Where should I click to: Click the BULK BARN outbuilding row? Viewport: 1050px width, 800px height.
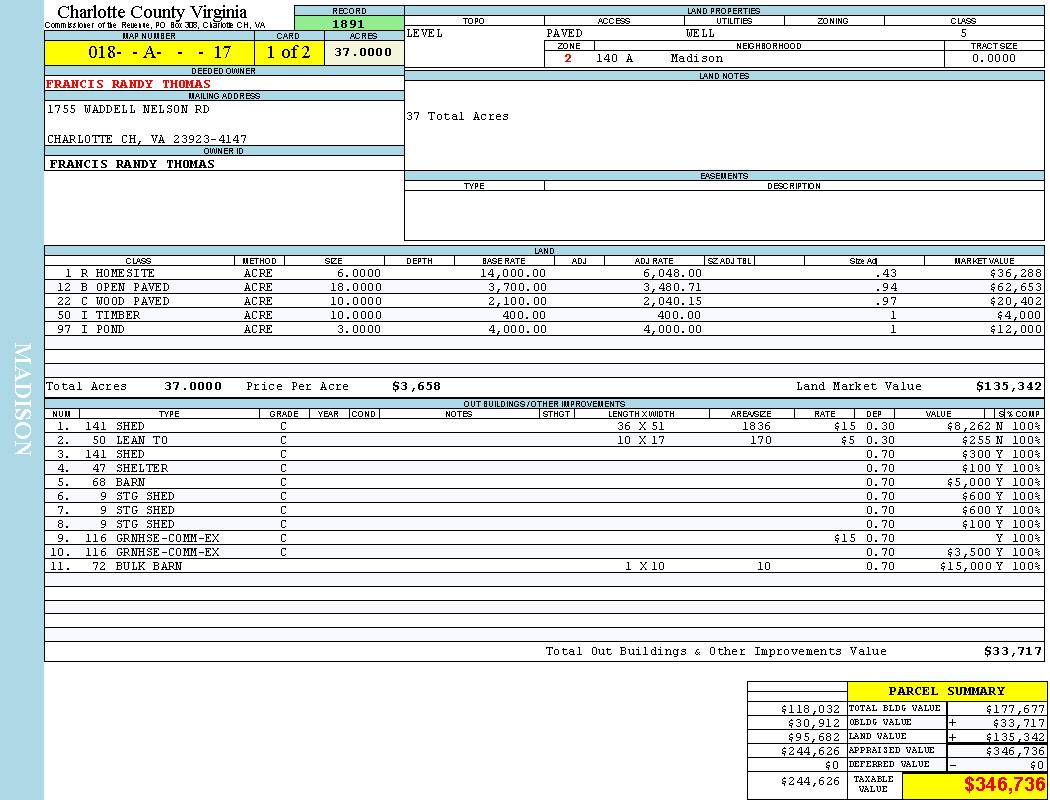pyautogui.click(x=149, y=566)
